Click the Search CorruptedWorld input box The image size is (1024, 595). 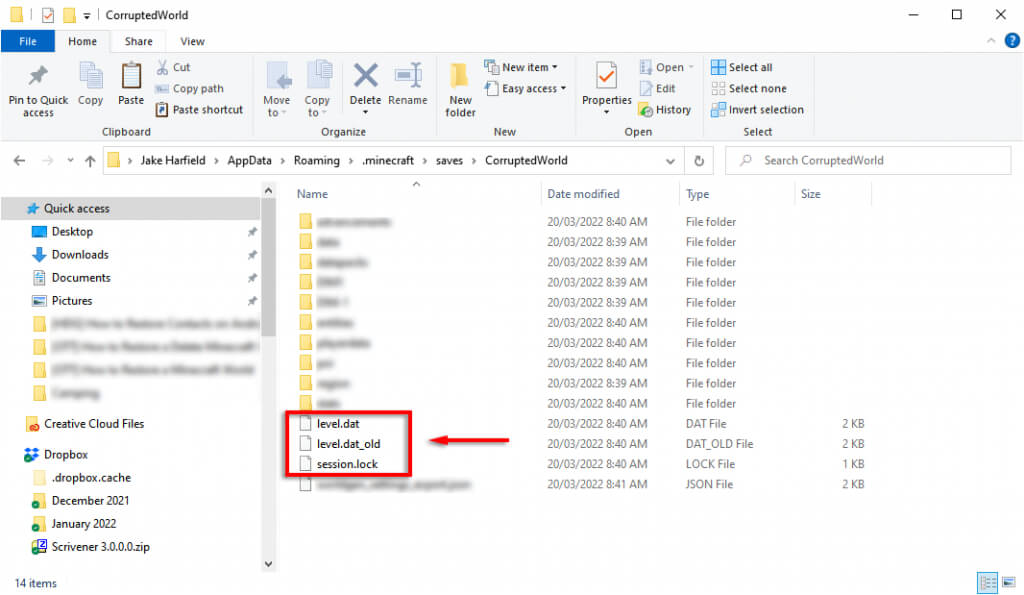[x=870, y=160]
